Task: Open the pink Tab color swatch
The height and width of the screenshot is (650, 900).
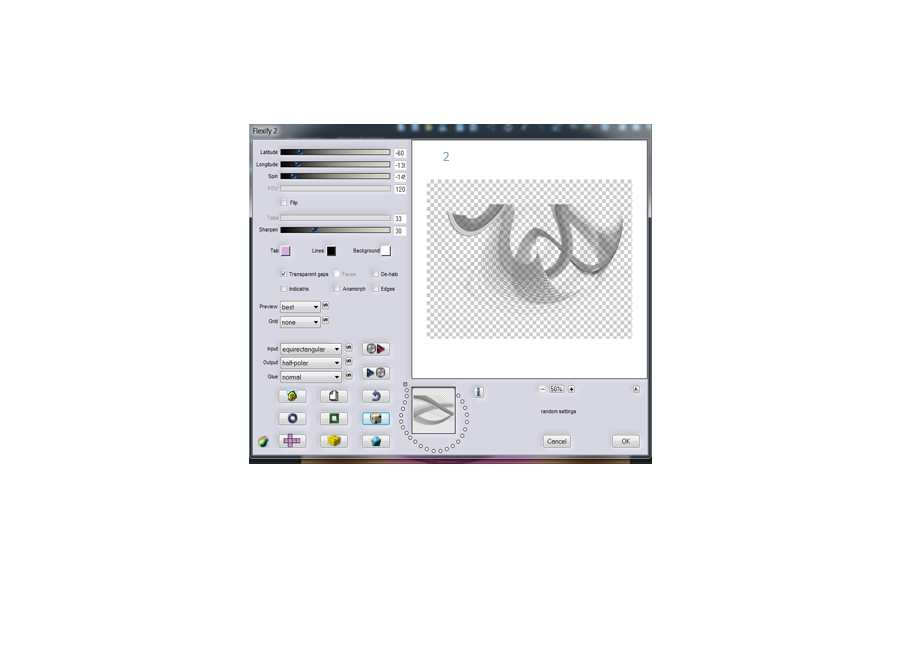Action: (286, 251)
